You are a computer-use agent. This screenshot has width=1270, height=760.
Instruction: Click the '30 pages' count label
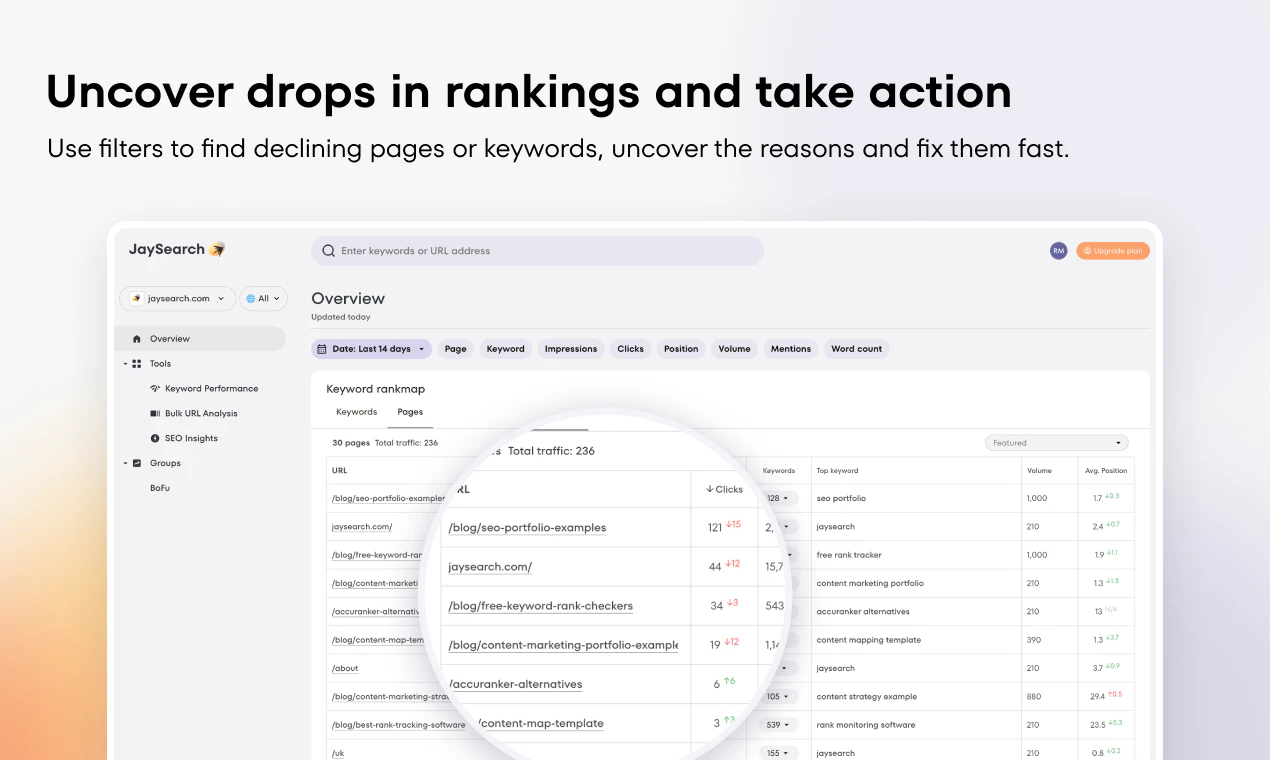(351, 443)
